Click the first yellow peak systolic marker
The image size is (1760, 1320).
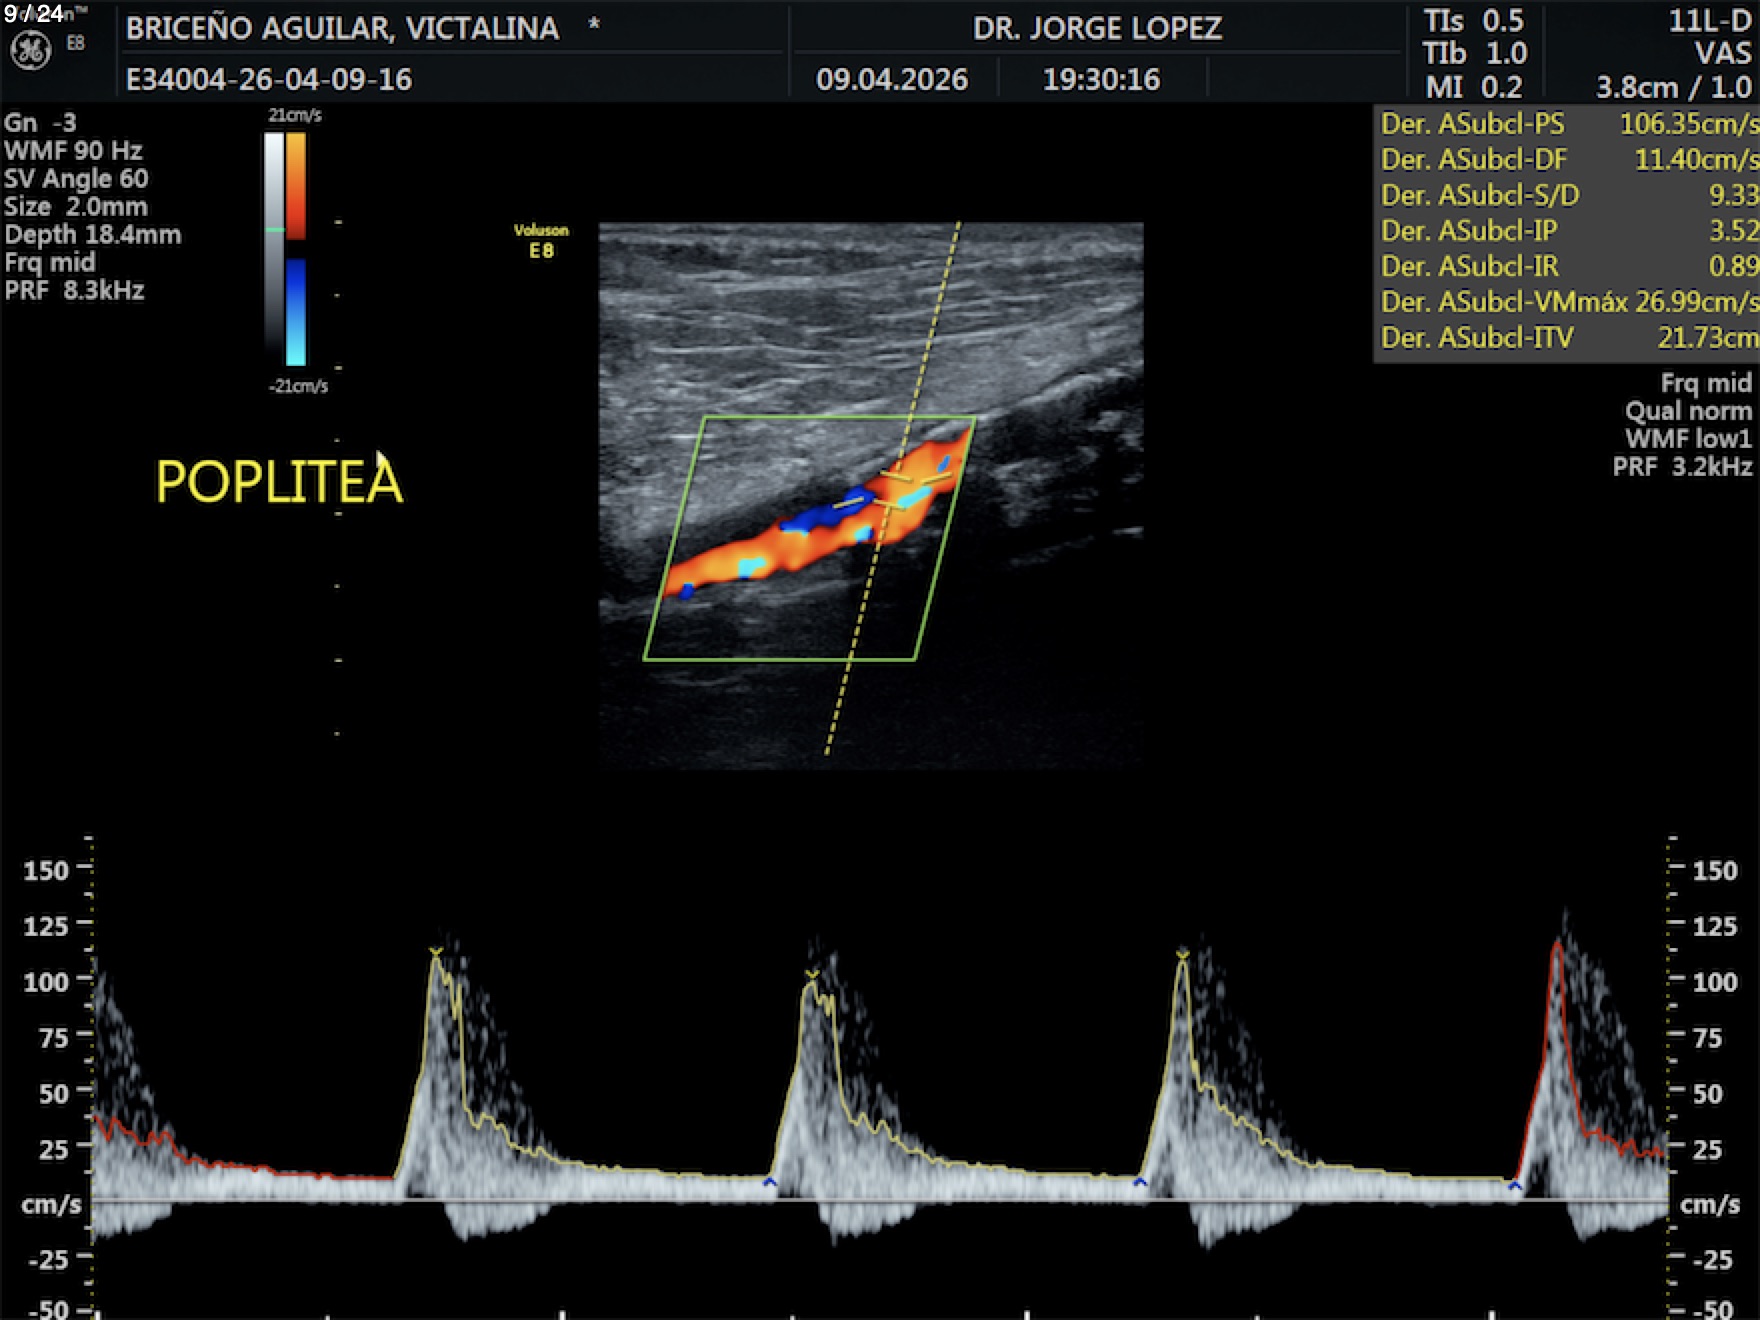coord(435,952)
